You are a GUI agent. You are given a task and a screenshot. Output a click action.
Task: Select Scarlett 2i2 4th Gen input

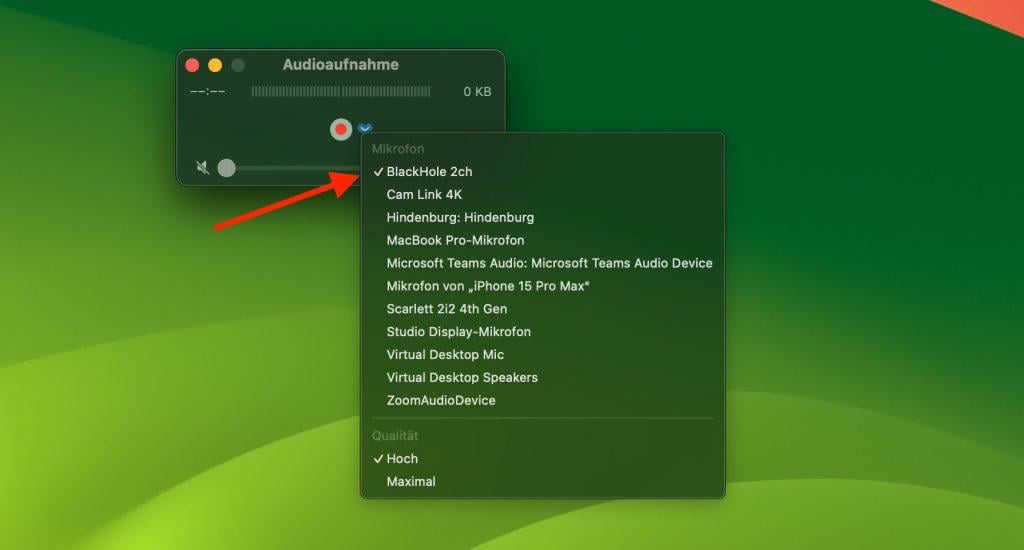coord(543,309)
